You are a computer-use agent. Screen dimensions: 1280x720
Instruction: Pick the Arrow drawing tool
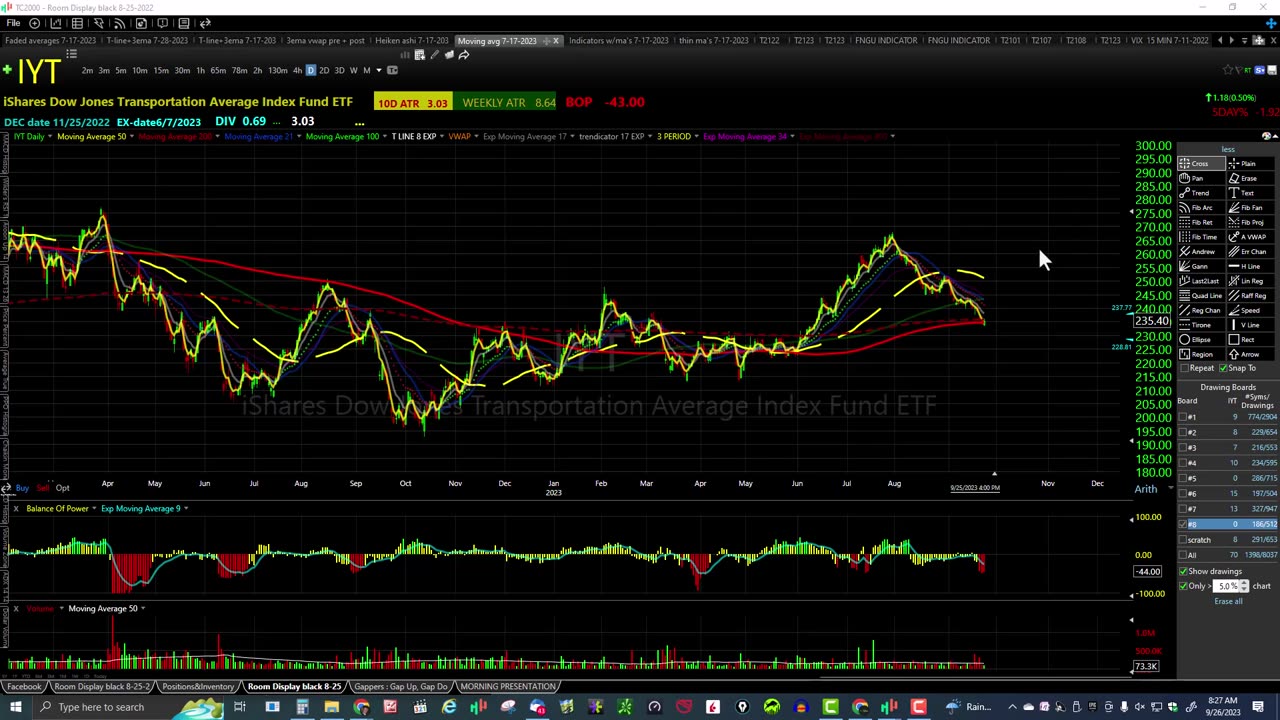tap(1251, 354)
